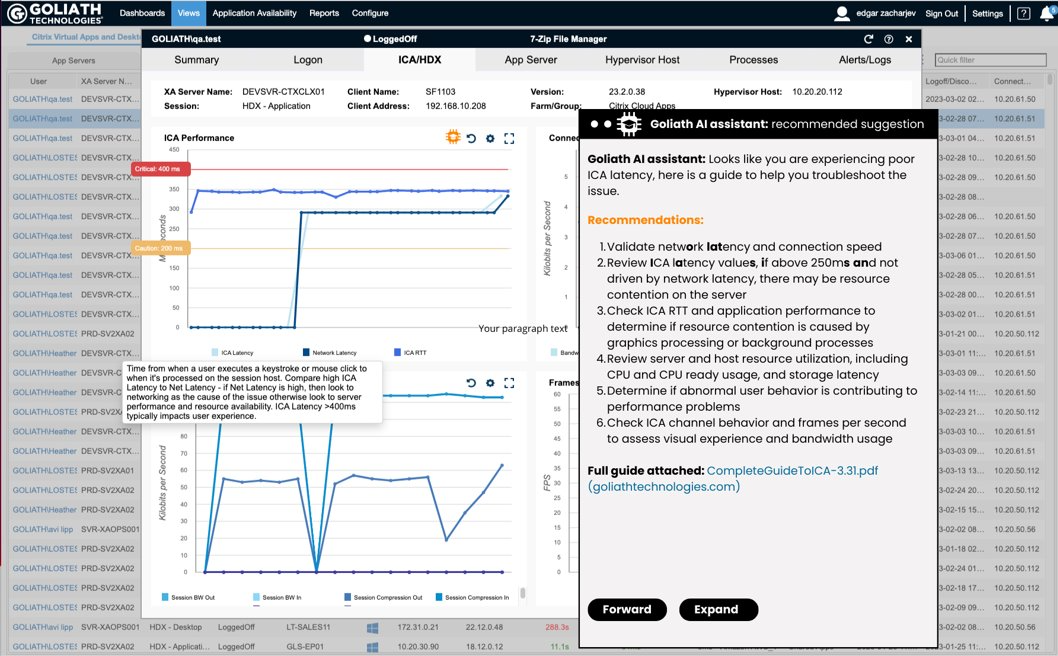The width and height of the screenshot is (1058, 656).
Task: Switch to the Processes tab
Action: pyautogui.click(x=754, y=59)
